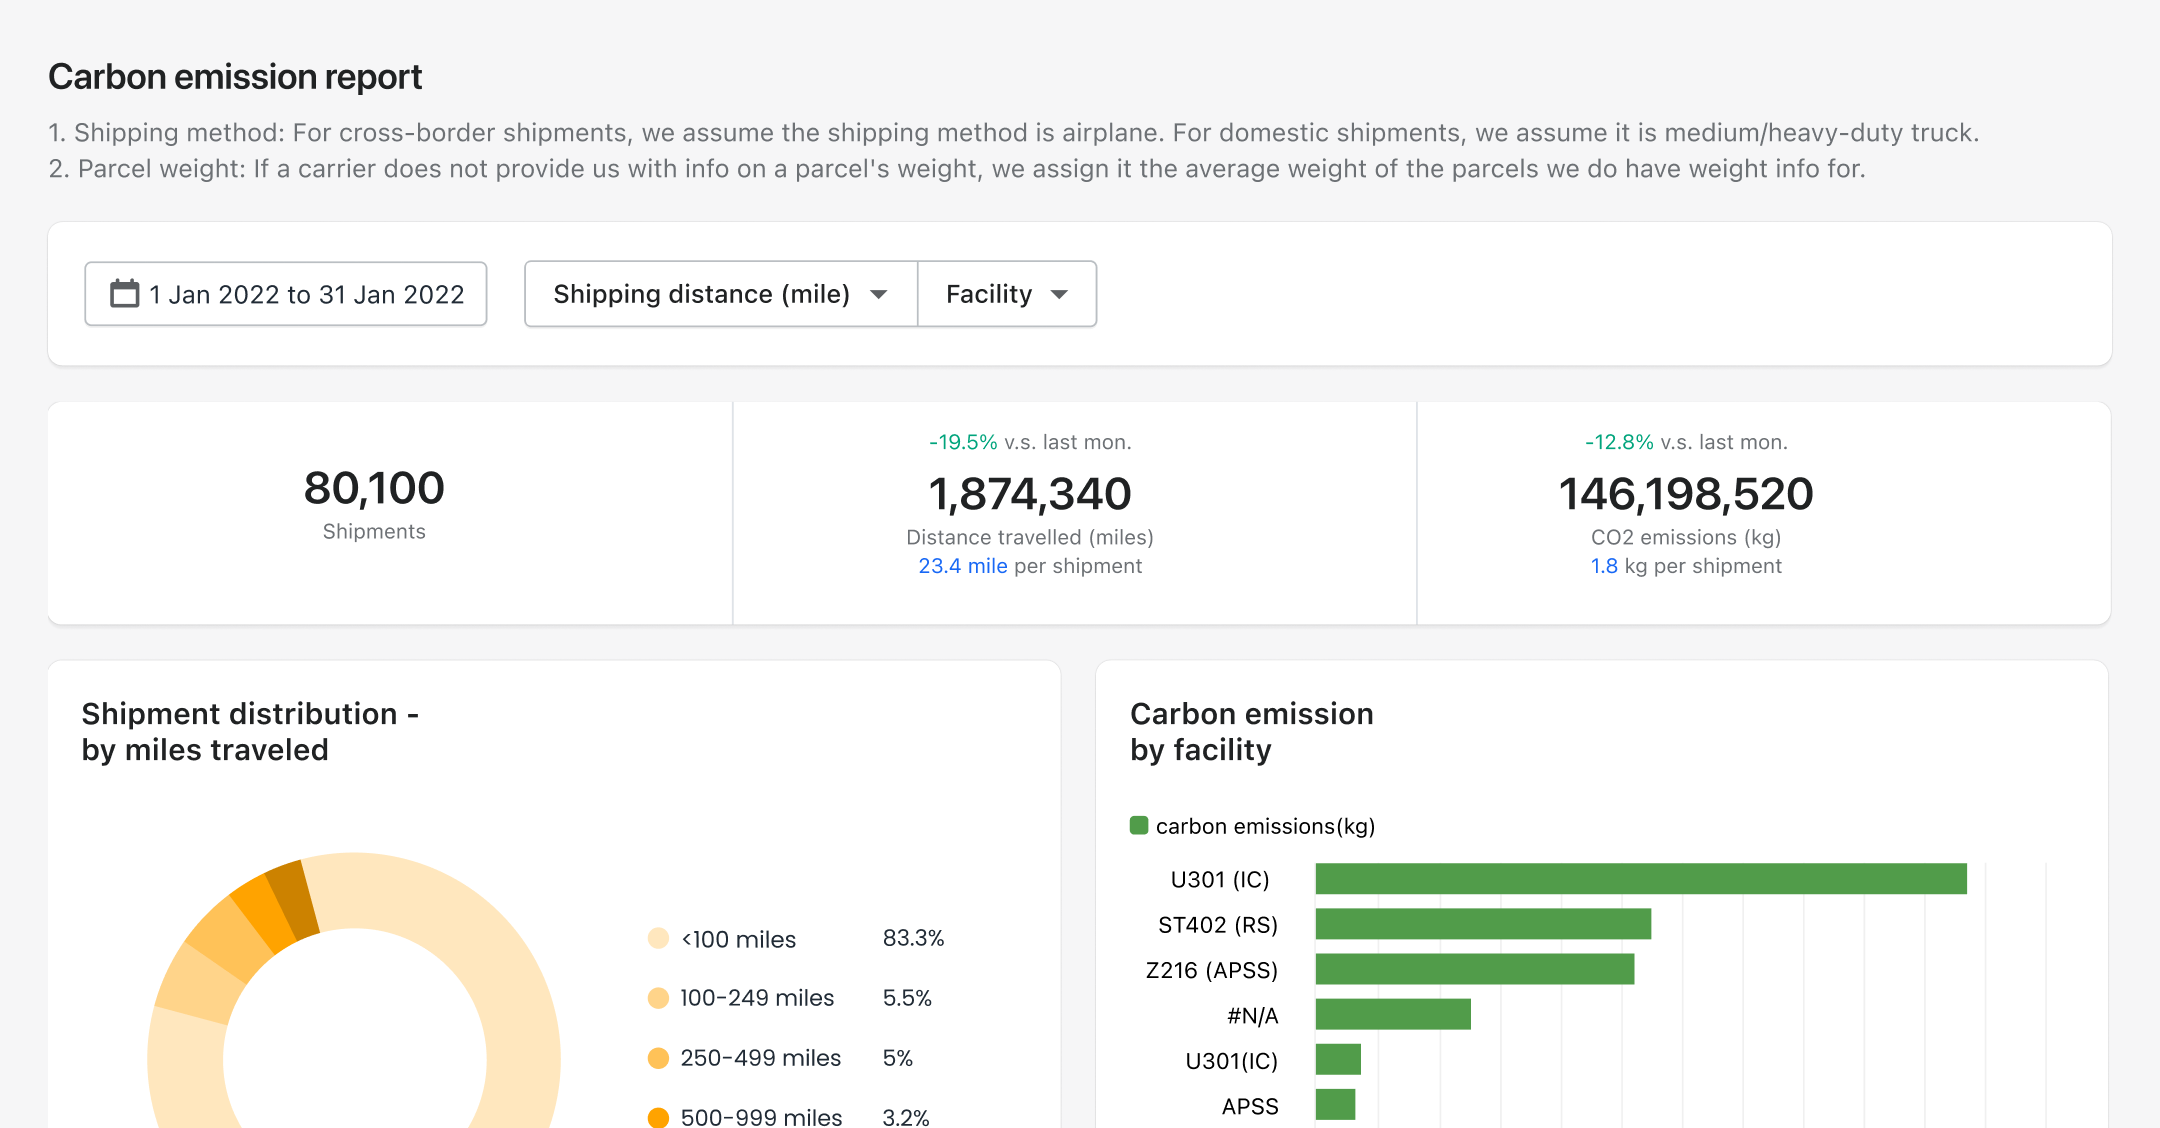Click the ST402 (RS) emission bar
The height and width of the screenshot is (1128, 2160).
point(1483,924)
